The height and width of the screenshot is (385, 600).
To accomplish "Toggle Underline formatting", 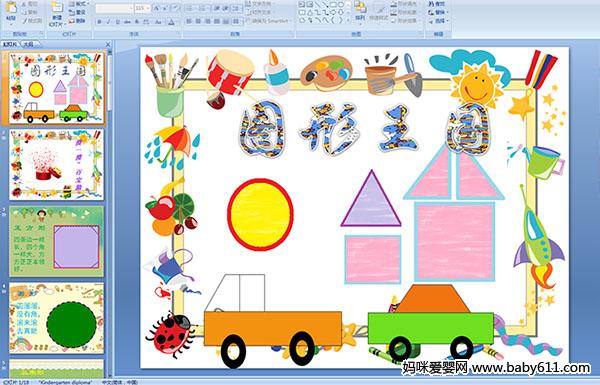I will [x=117, y=22].
